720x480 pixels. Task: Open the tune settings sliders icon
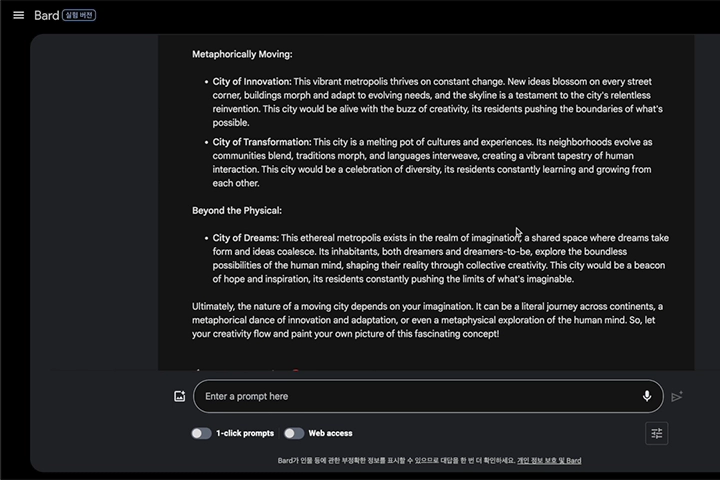tap(657, 433)
